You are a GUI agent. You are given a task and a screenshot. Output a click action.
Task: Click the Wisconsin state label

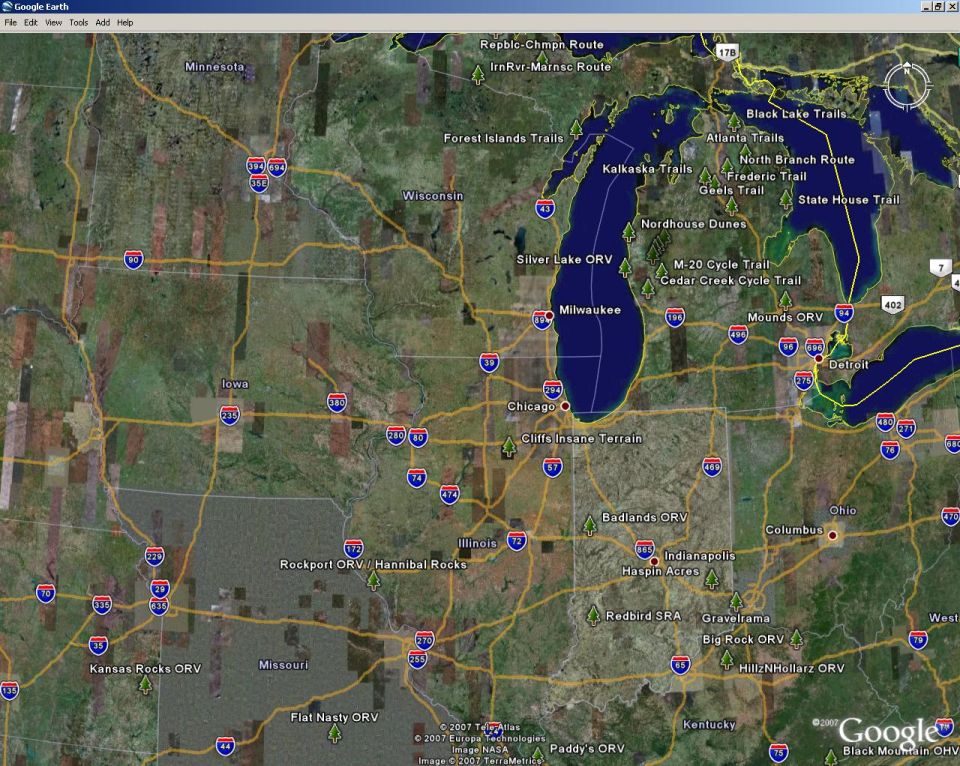[x=432, y=196]
